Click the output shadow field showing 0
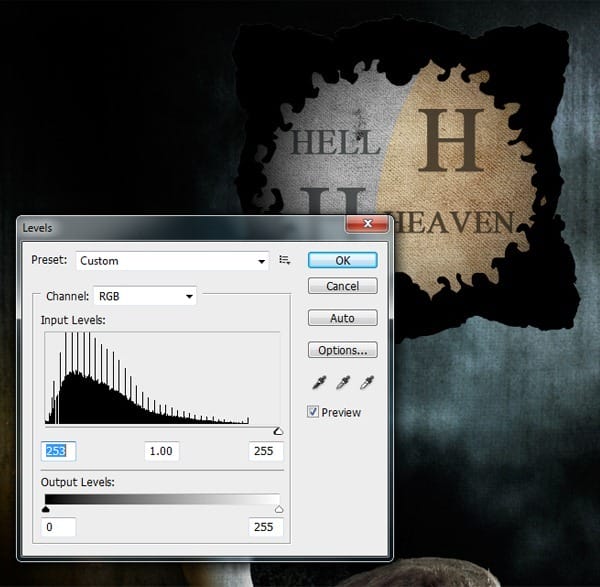The height and width of the screenshot is (587, 600). [58, 527]
